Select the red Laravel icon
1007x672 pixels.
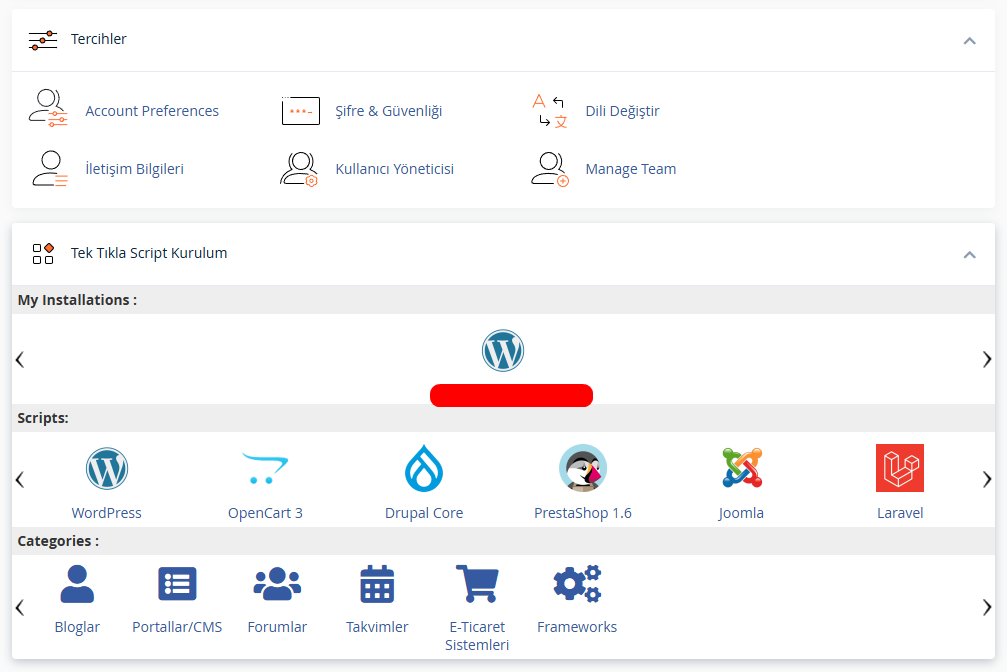(x=900, y=468)
